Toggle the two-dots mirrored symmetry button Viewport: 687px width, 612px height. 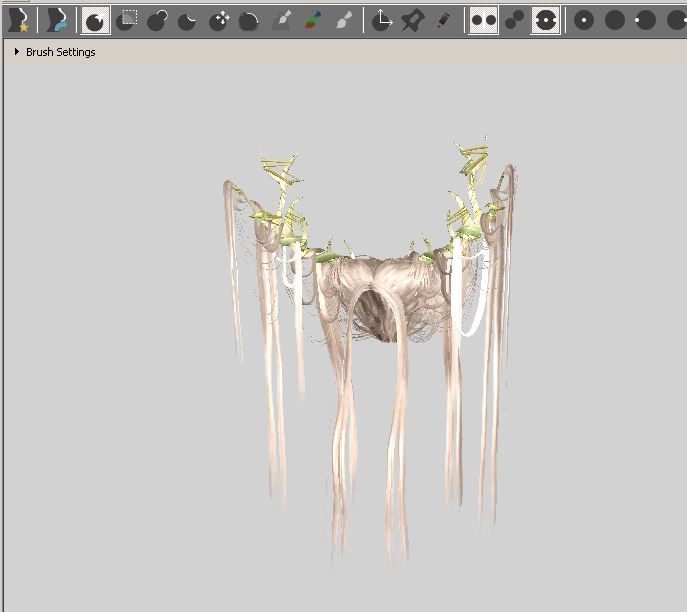484,20
